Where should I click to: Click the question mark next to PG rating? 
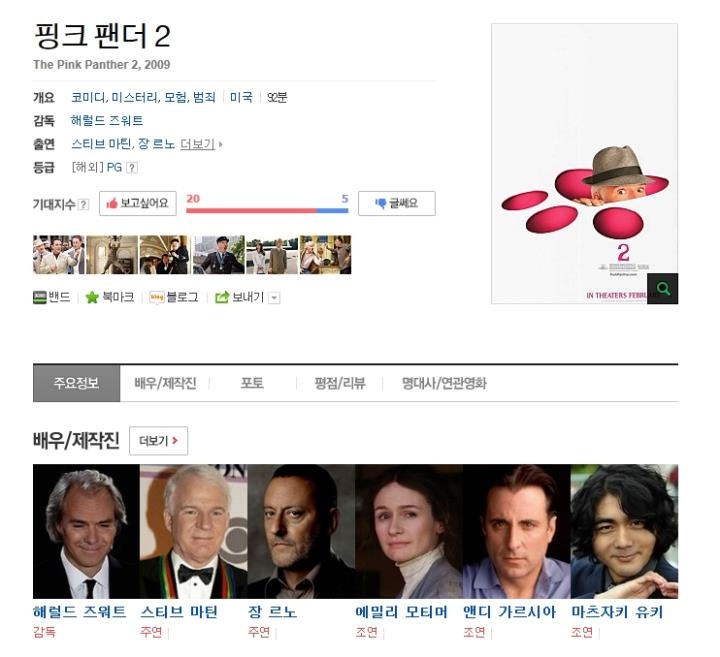(132, 168)
